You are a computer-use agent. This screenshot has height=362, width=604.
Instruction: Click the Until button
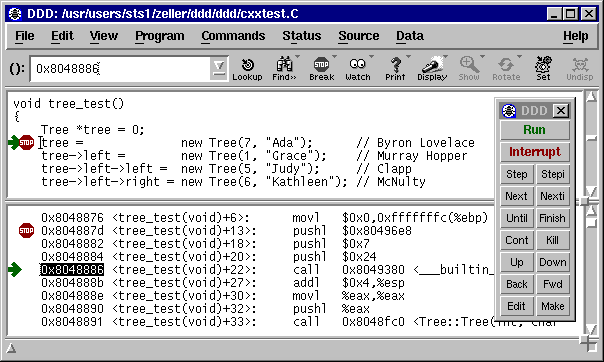click(x=517, y=218)
